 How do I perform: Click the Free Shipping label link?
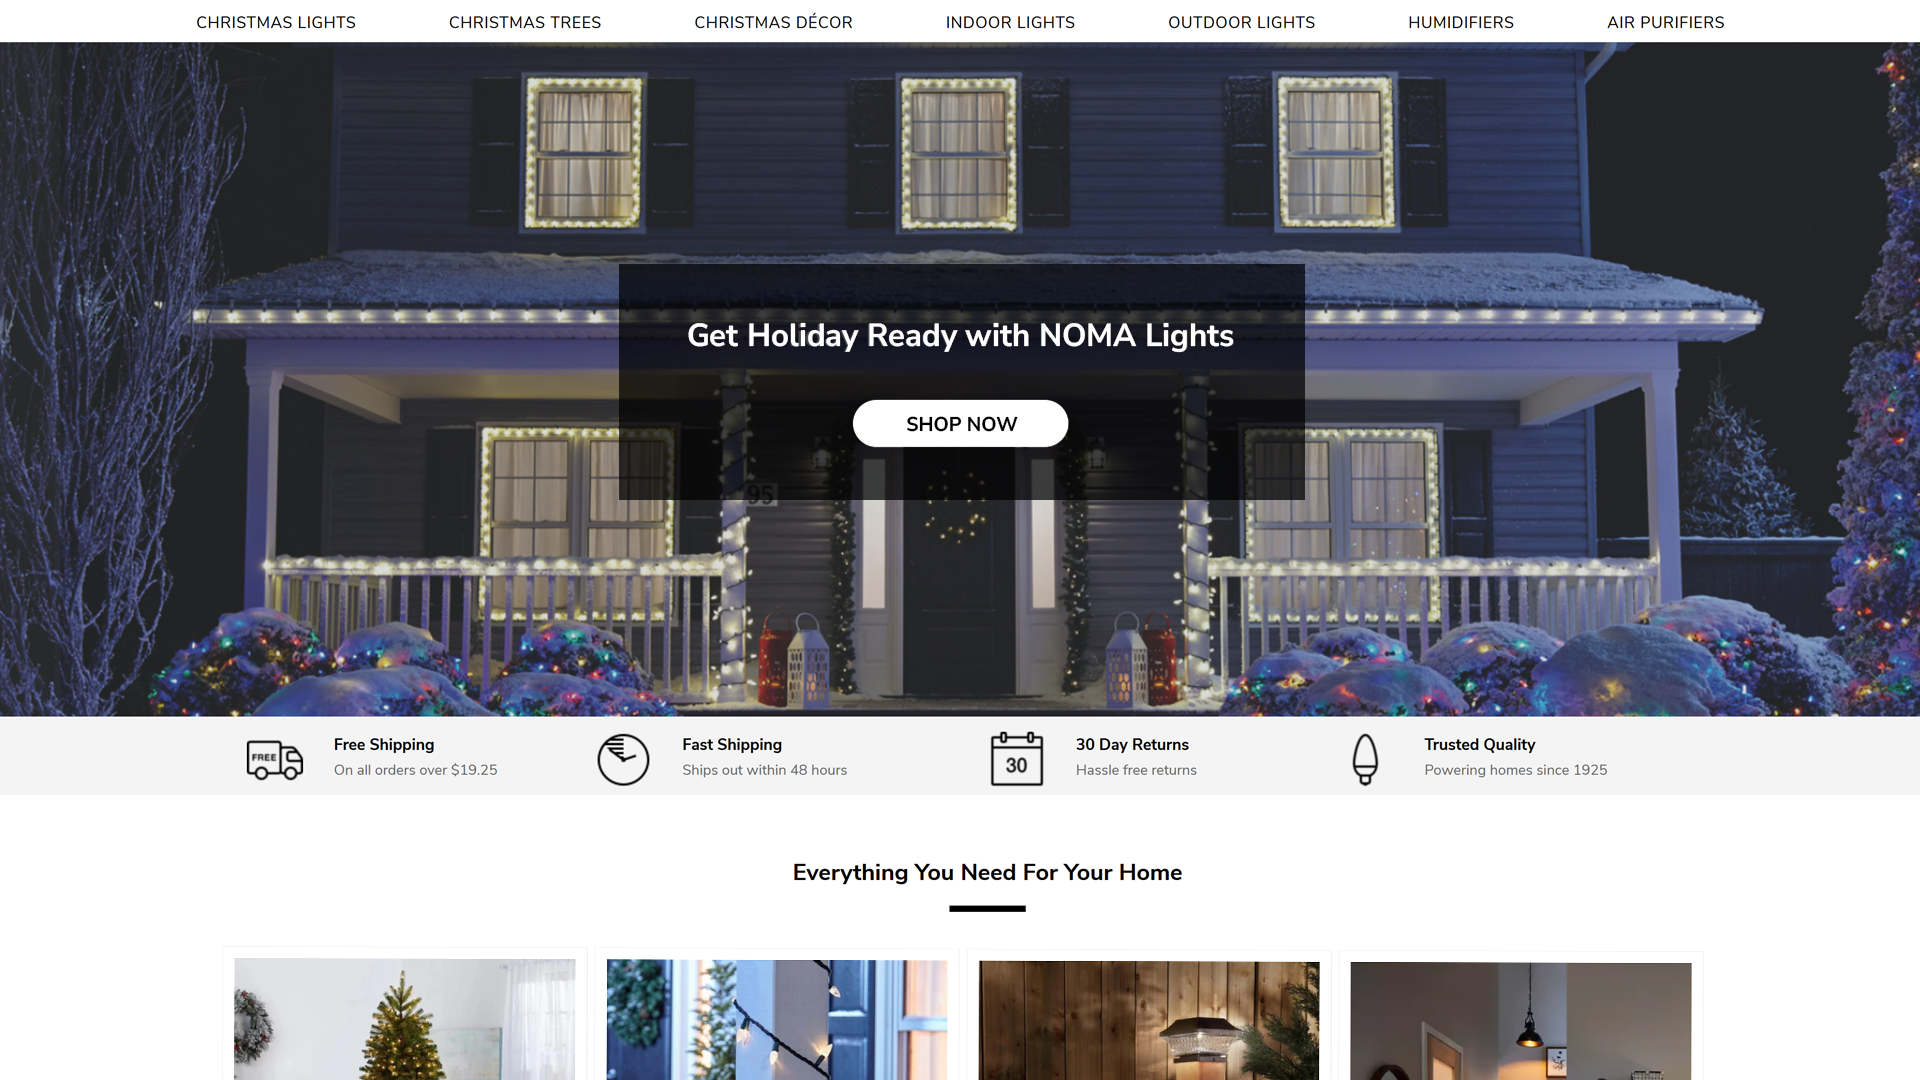coord(384,745)
